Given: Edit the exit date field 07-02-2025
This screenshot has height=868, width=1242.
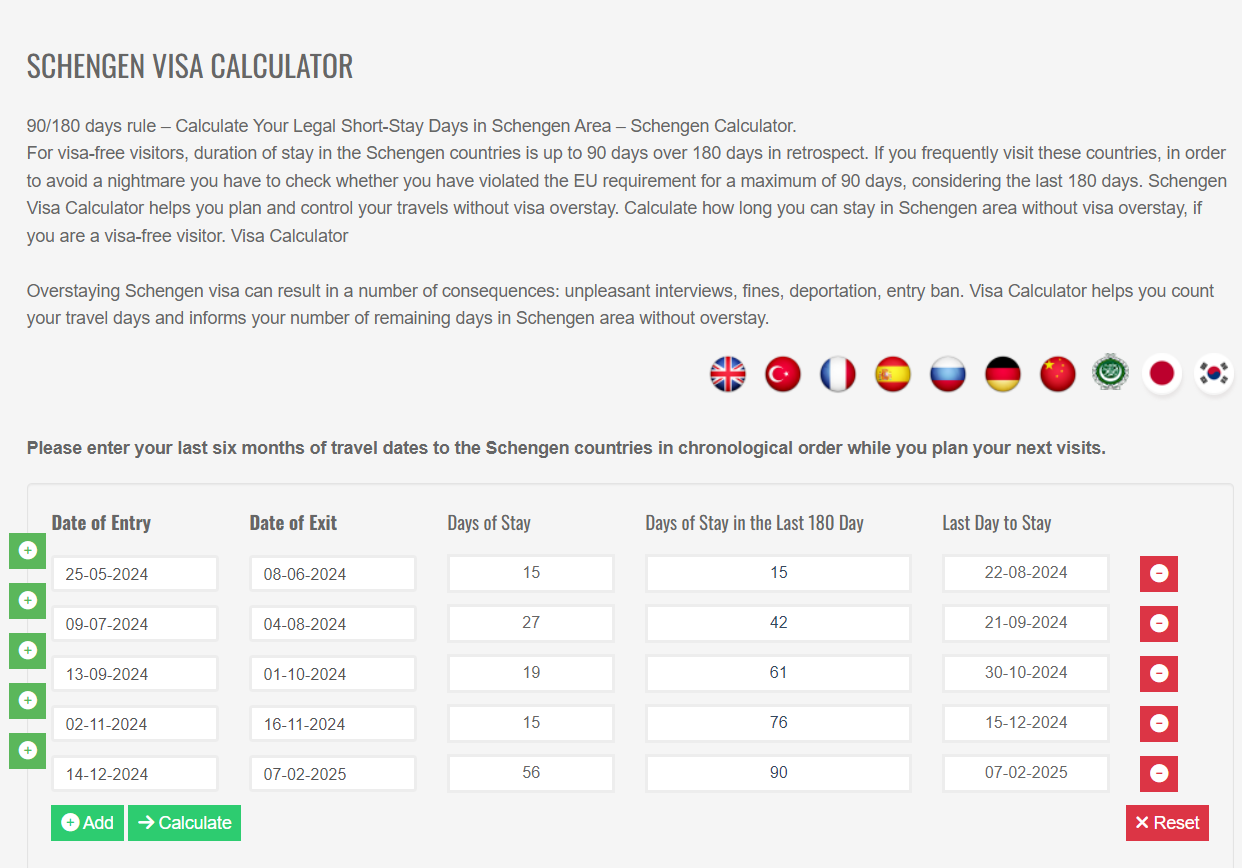Looking at the screenshot, I should click(x=333, y=774).
